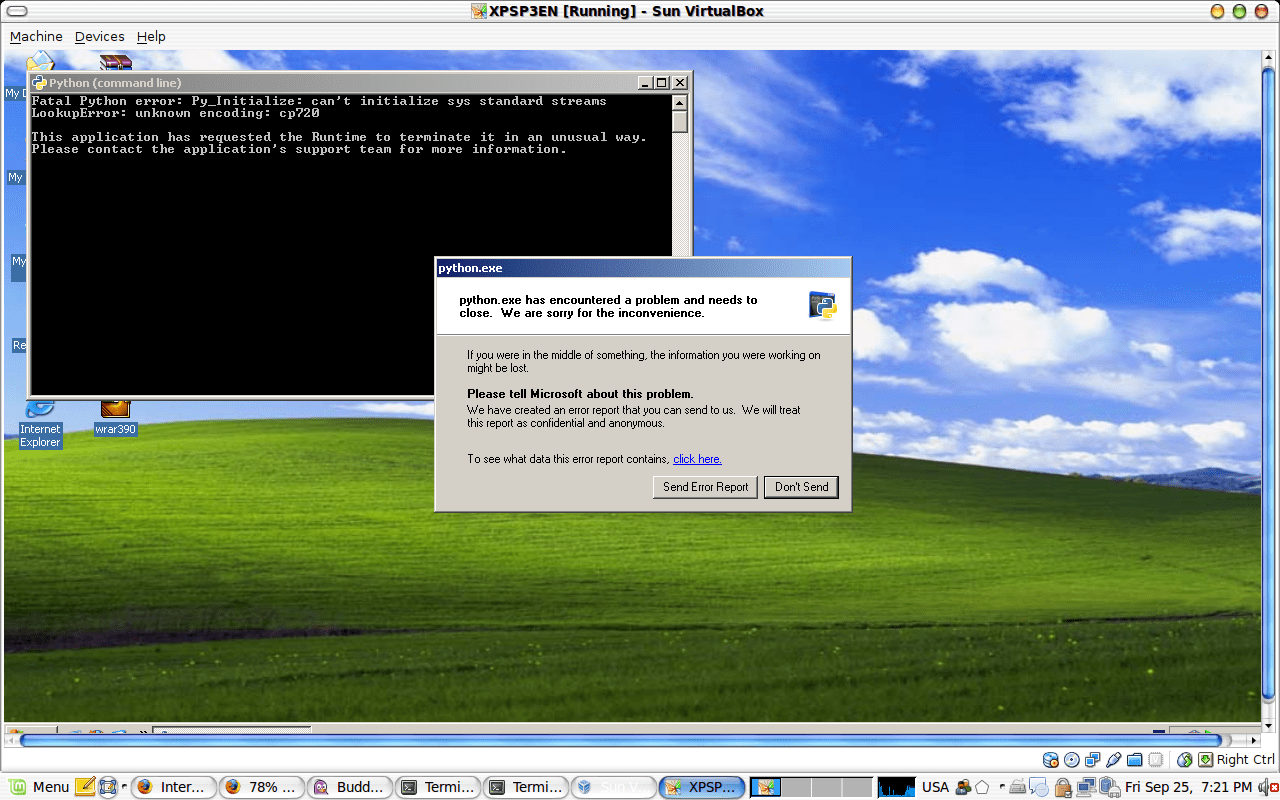Image resolution: width=1280 pixels, height=800 pixels.
Task: Switch to 'Inter...' Firefox taskbar window
Action: (174, 787)
